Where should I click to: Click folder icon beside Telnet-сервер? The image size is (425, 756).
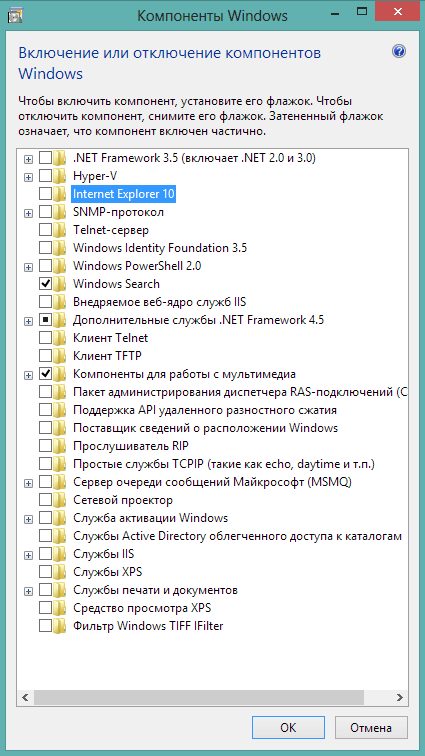tap(59, 230)
